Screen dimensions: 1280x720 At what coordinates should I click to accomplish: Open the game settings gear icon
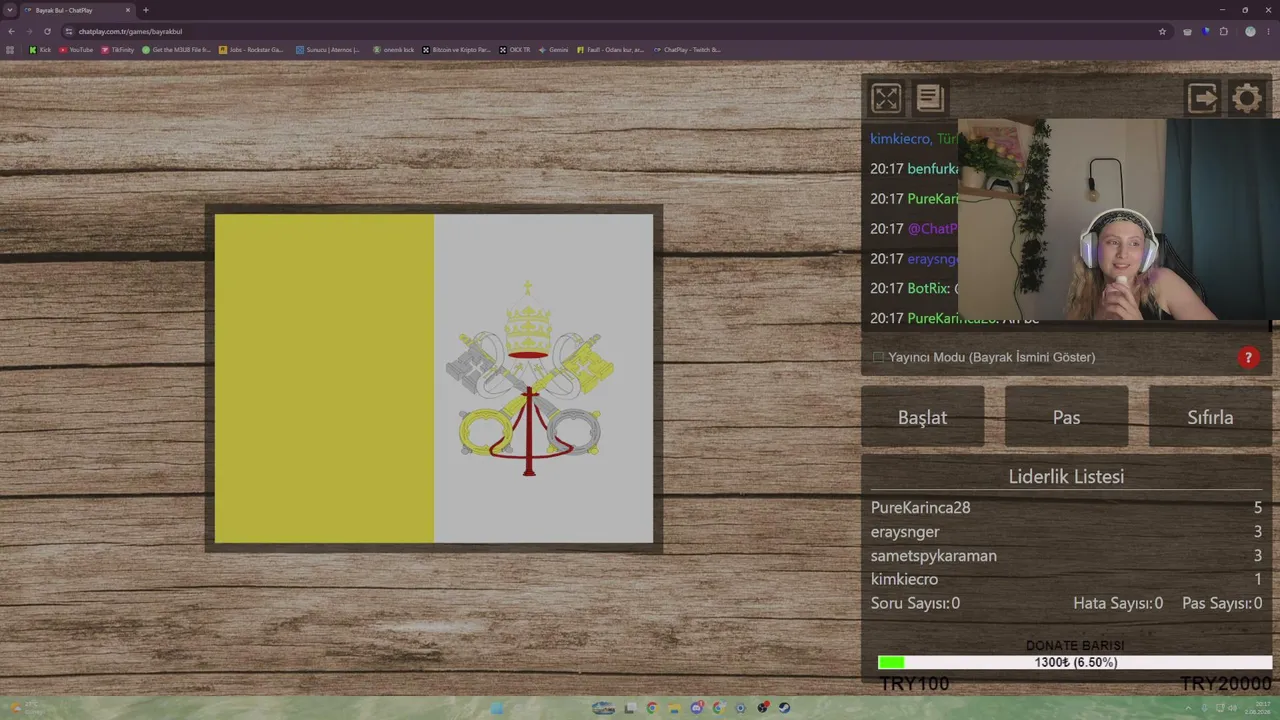click(1247, 98)
